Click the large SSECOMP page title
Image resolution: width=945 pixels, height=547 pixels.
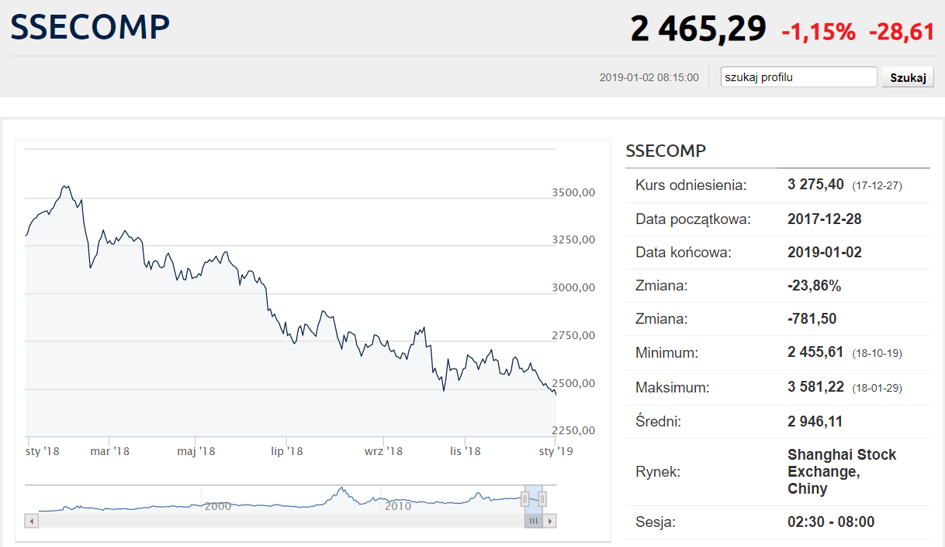click(x=90, y=27)
